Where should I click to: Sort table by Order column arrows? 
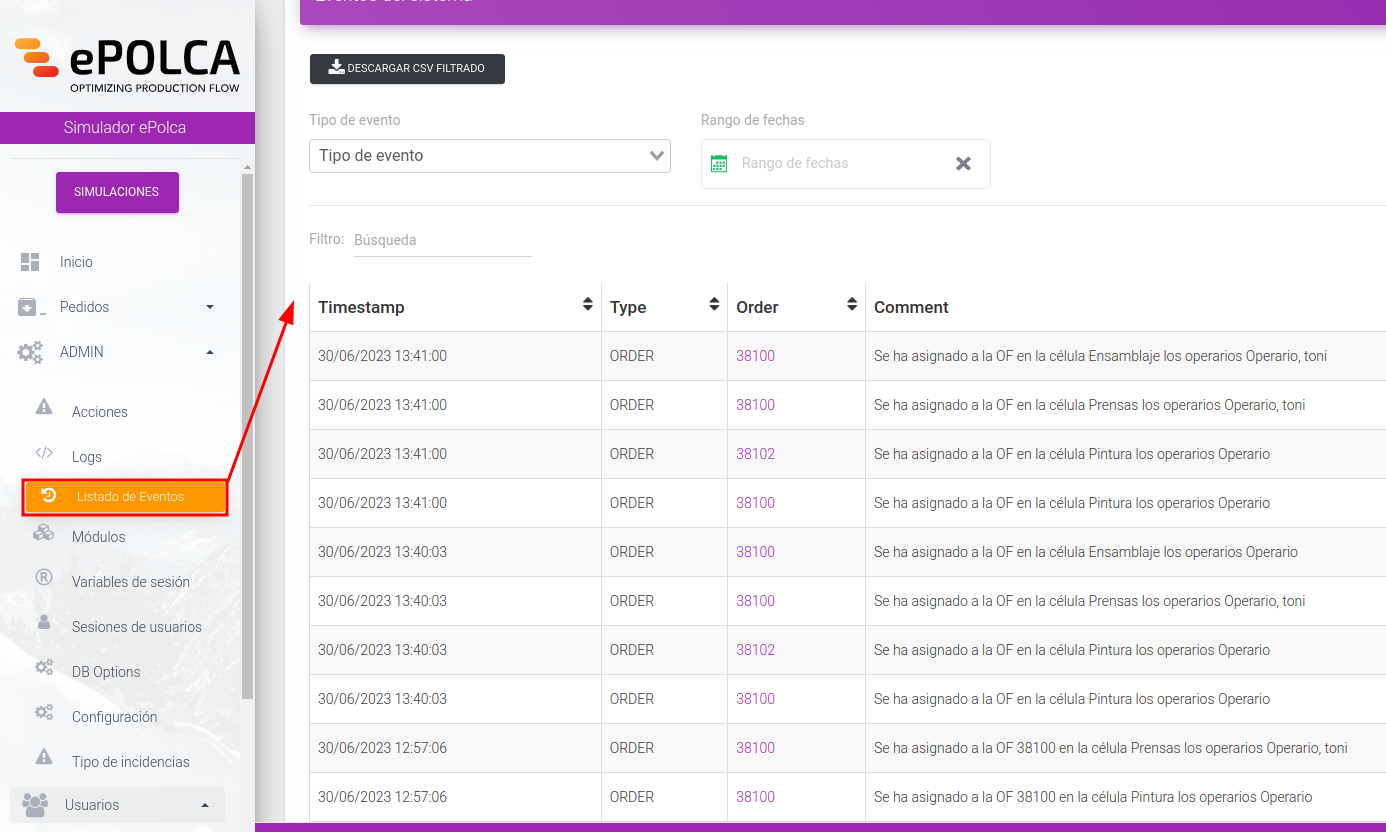coord(852,304)
